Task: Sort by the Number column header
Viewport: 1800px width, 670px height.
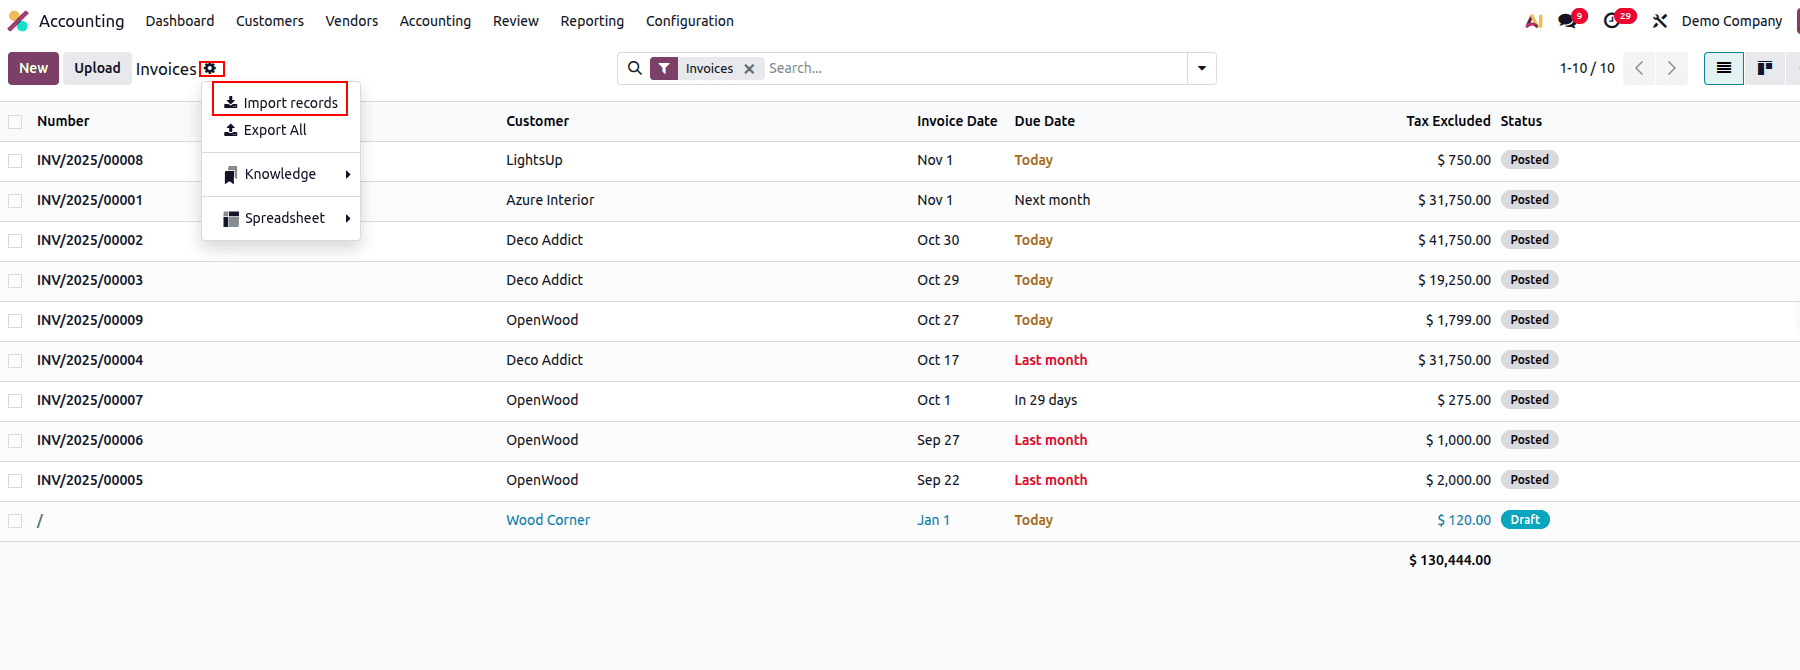Action: 63,121
